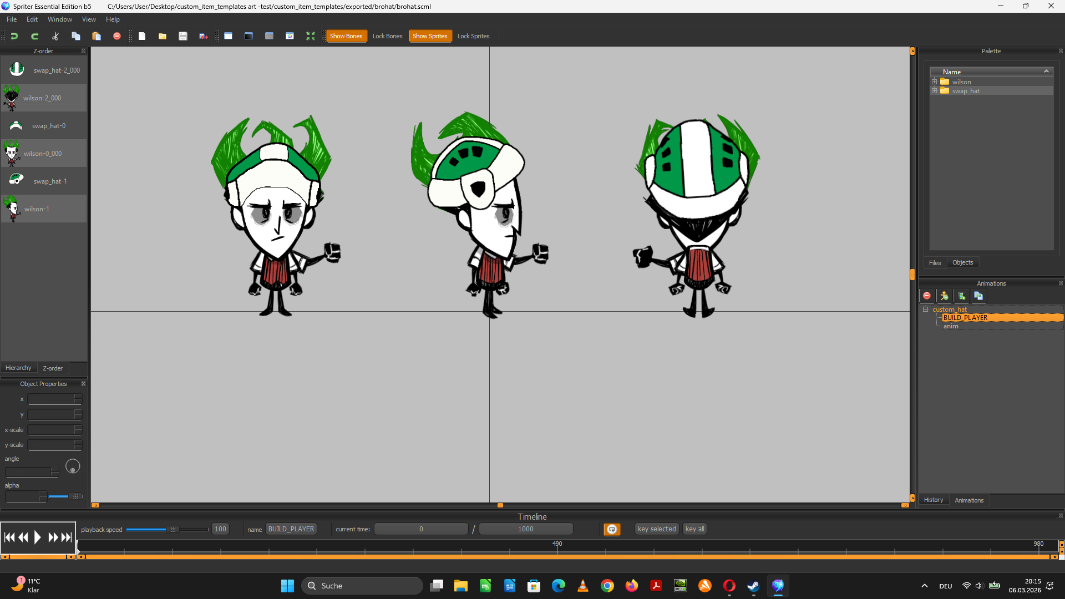Open the Objects tab in the Palette panel
1065x599 pixels.
[x=962, y=262]
